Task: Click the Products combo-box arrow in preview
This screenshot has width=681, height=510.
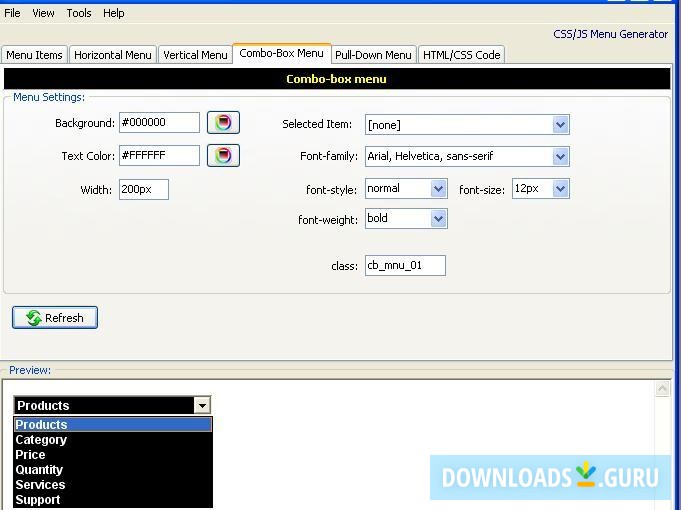Action: [x=202, y=406]
